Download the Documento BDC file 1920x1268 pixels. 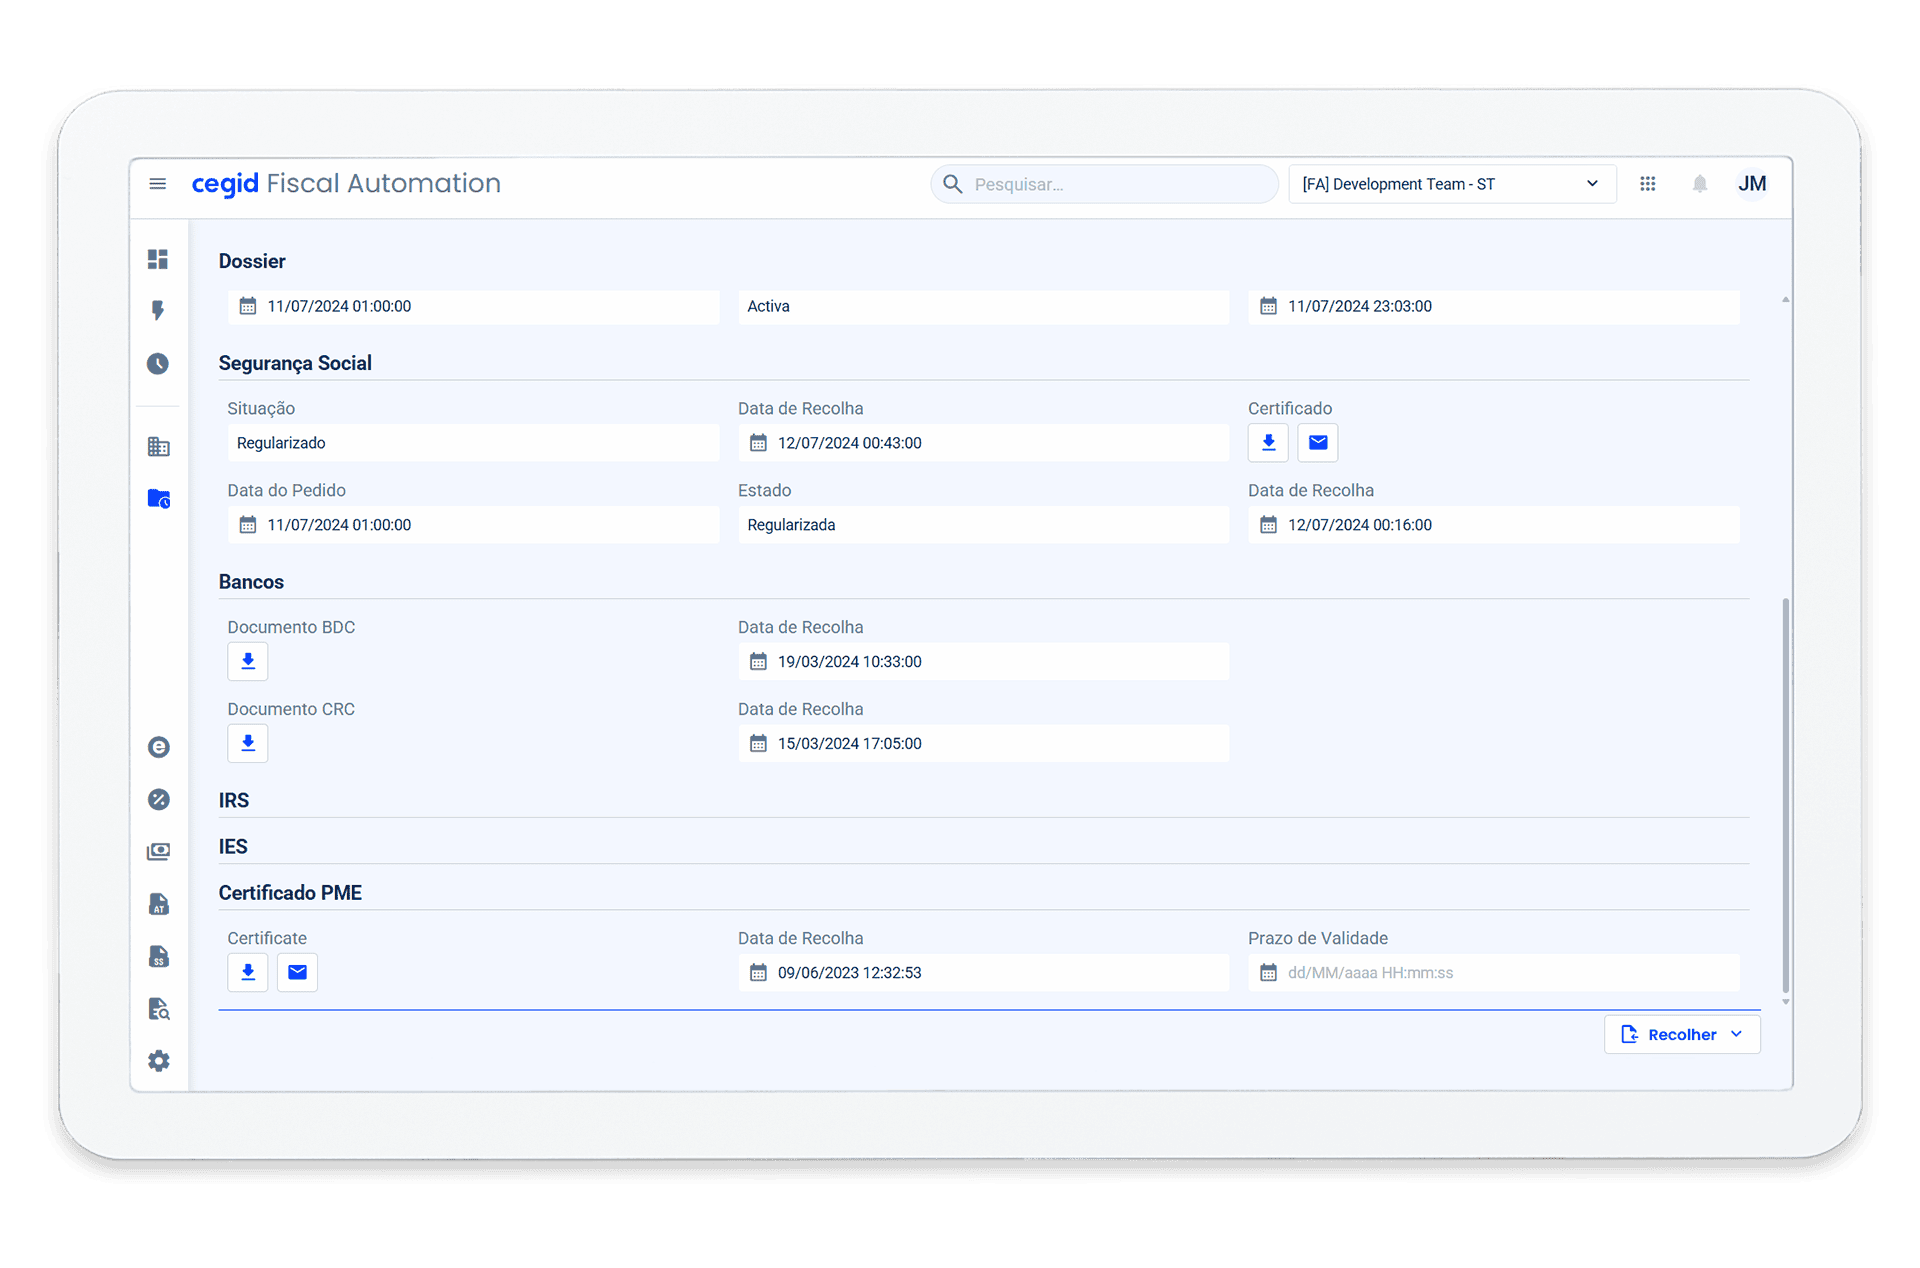(x=248, y=662)
